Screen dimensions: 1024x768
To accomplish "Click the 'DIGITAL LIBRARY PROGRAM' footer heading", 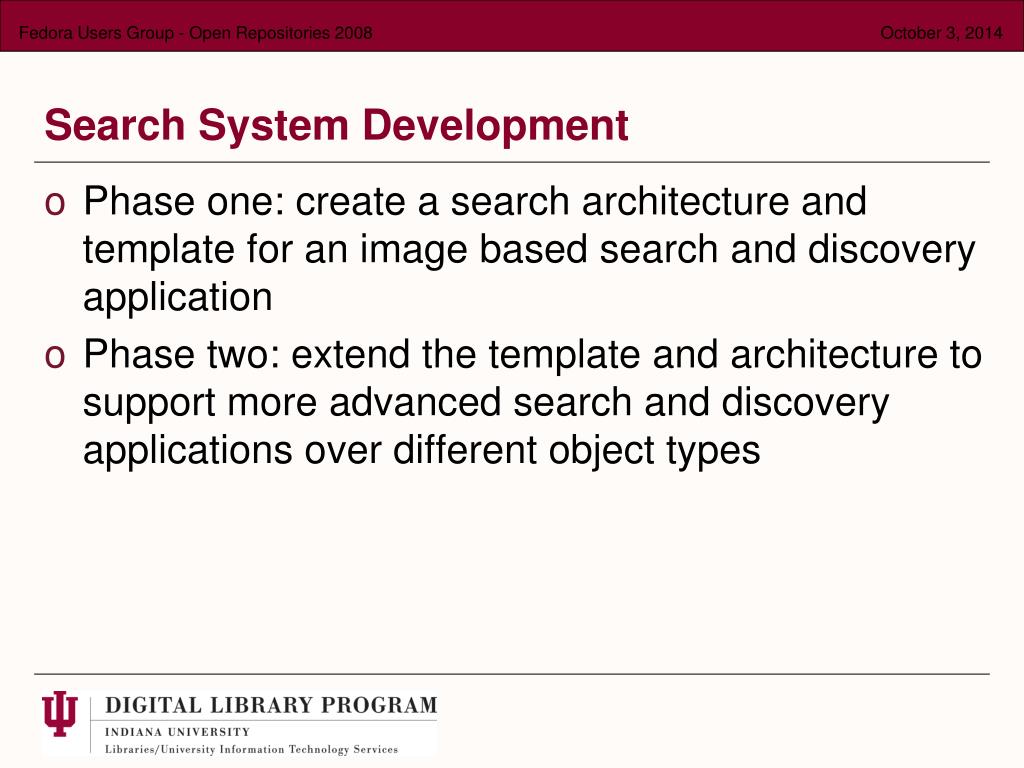I will click(x=271, y=705).
